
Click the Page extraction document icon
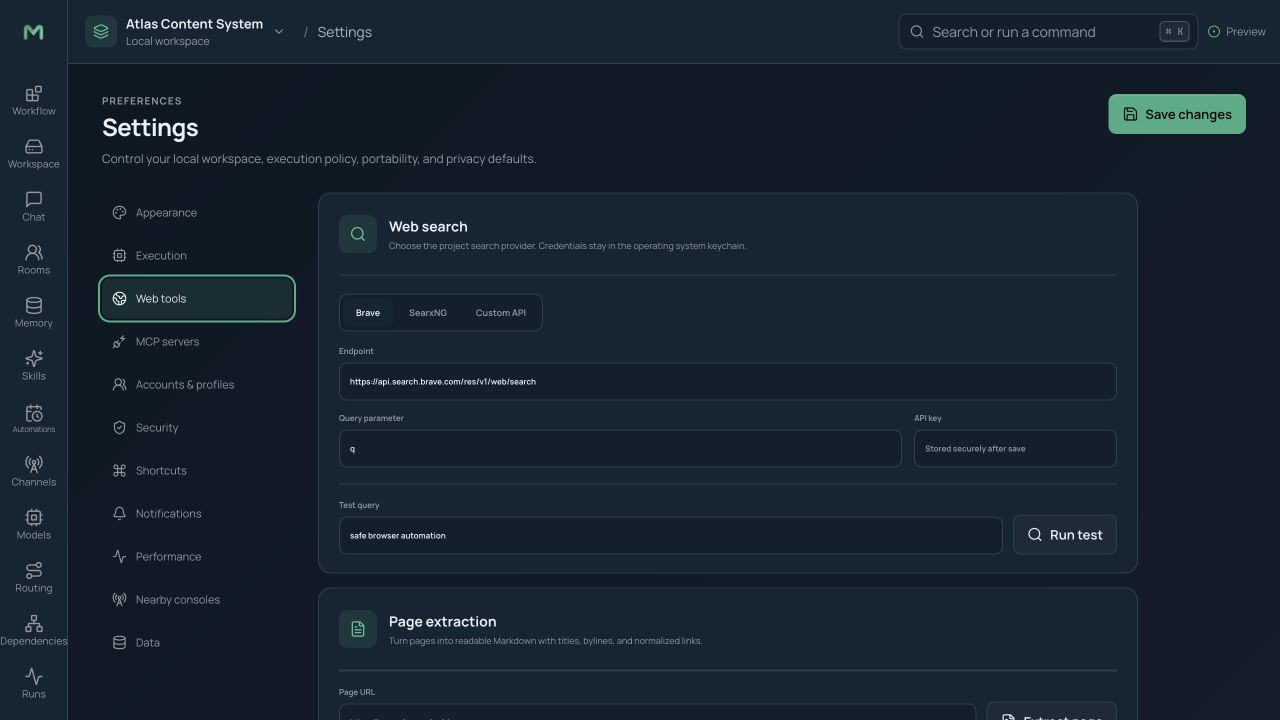coord(358,629)
